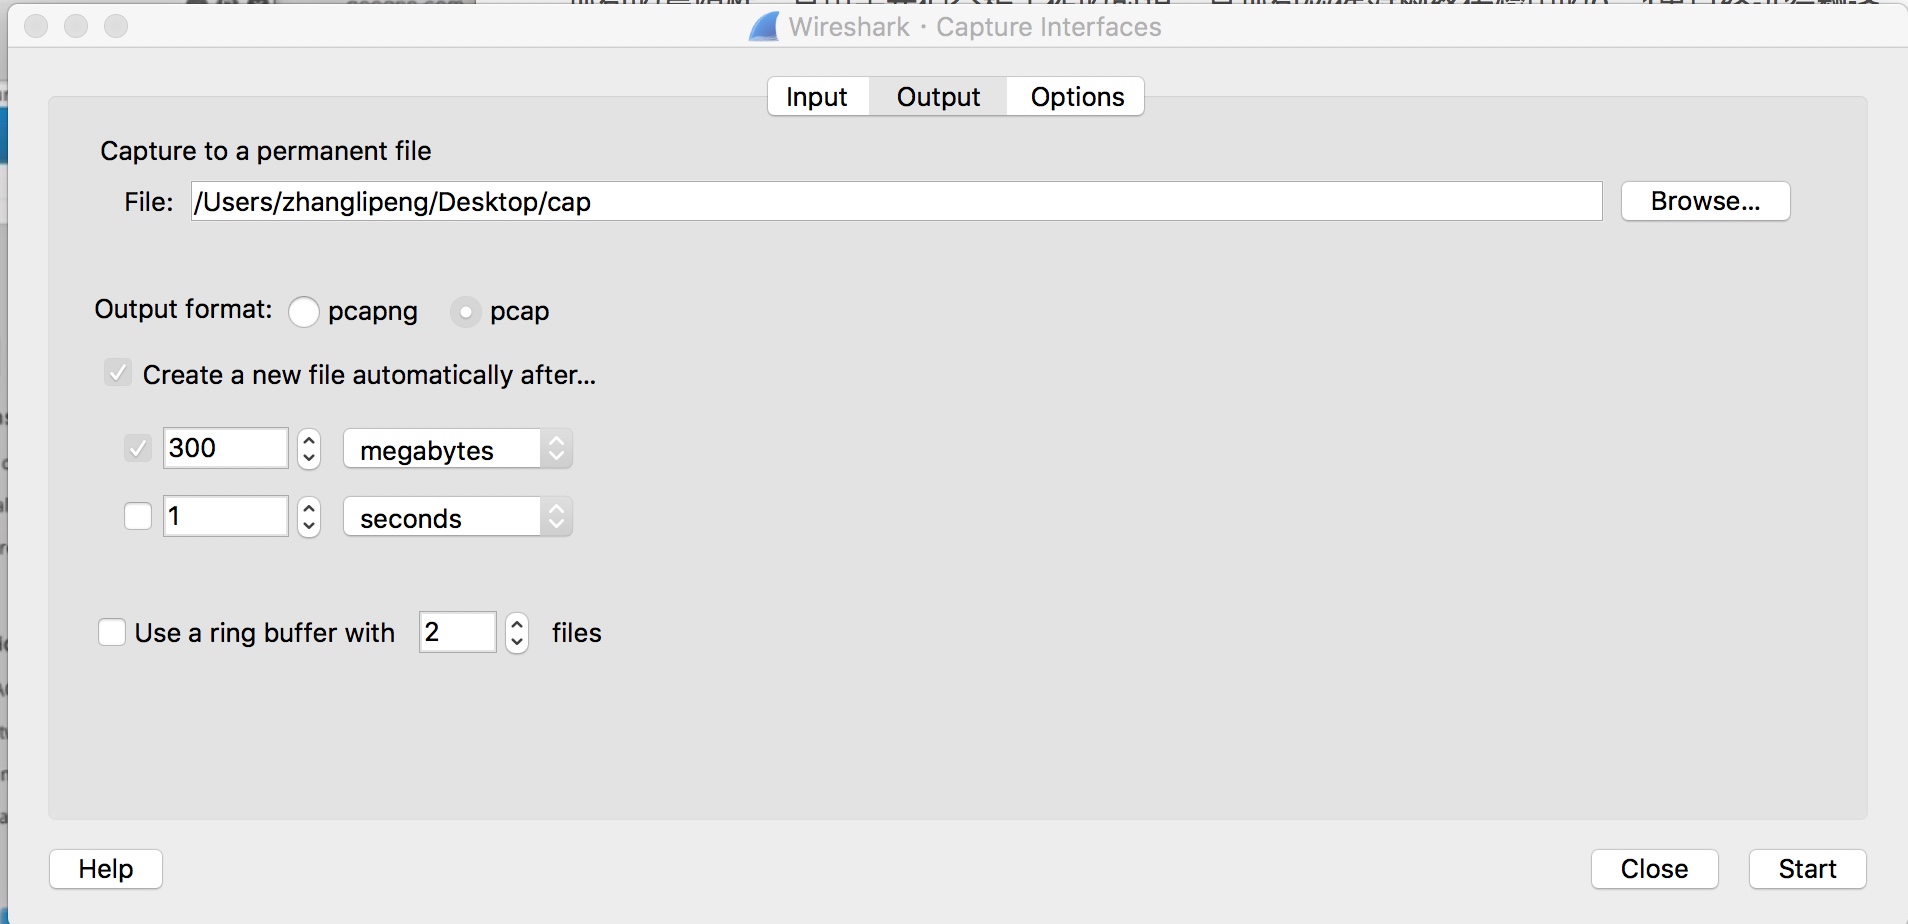Screen dimensions: 1908x924
Task: Open the seconds unit dropdown
Action: click(x=458, y=517)
